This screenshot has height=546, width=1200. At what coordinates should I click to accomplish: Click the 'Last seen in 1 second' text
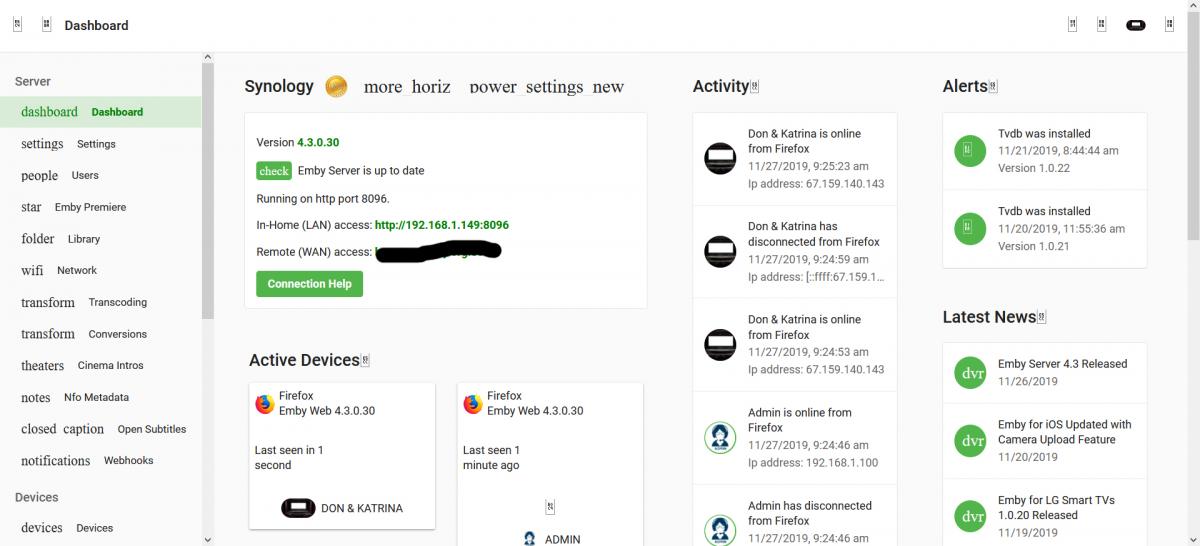click(289, 458)
